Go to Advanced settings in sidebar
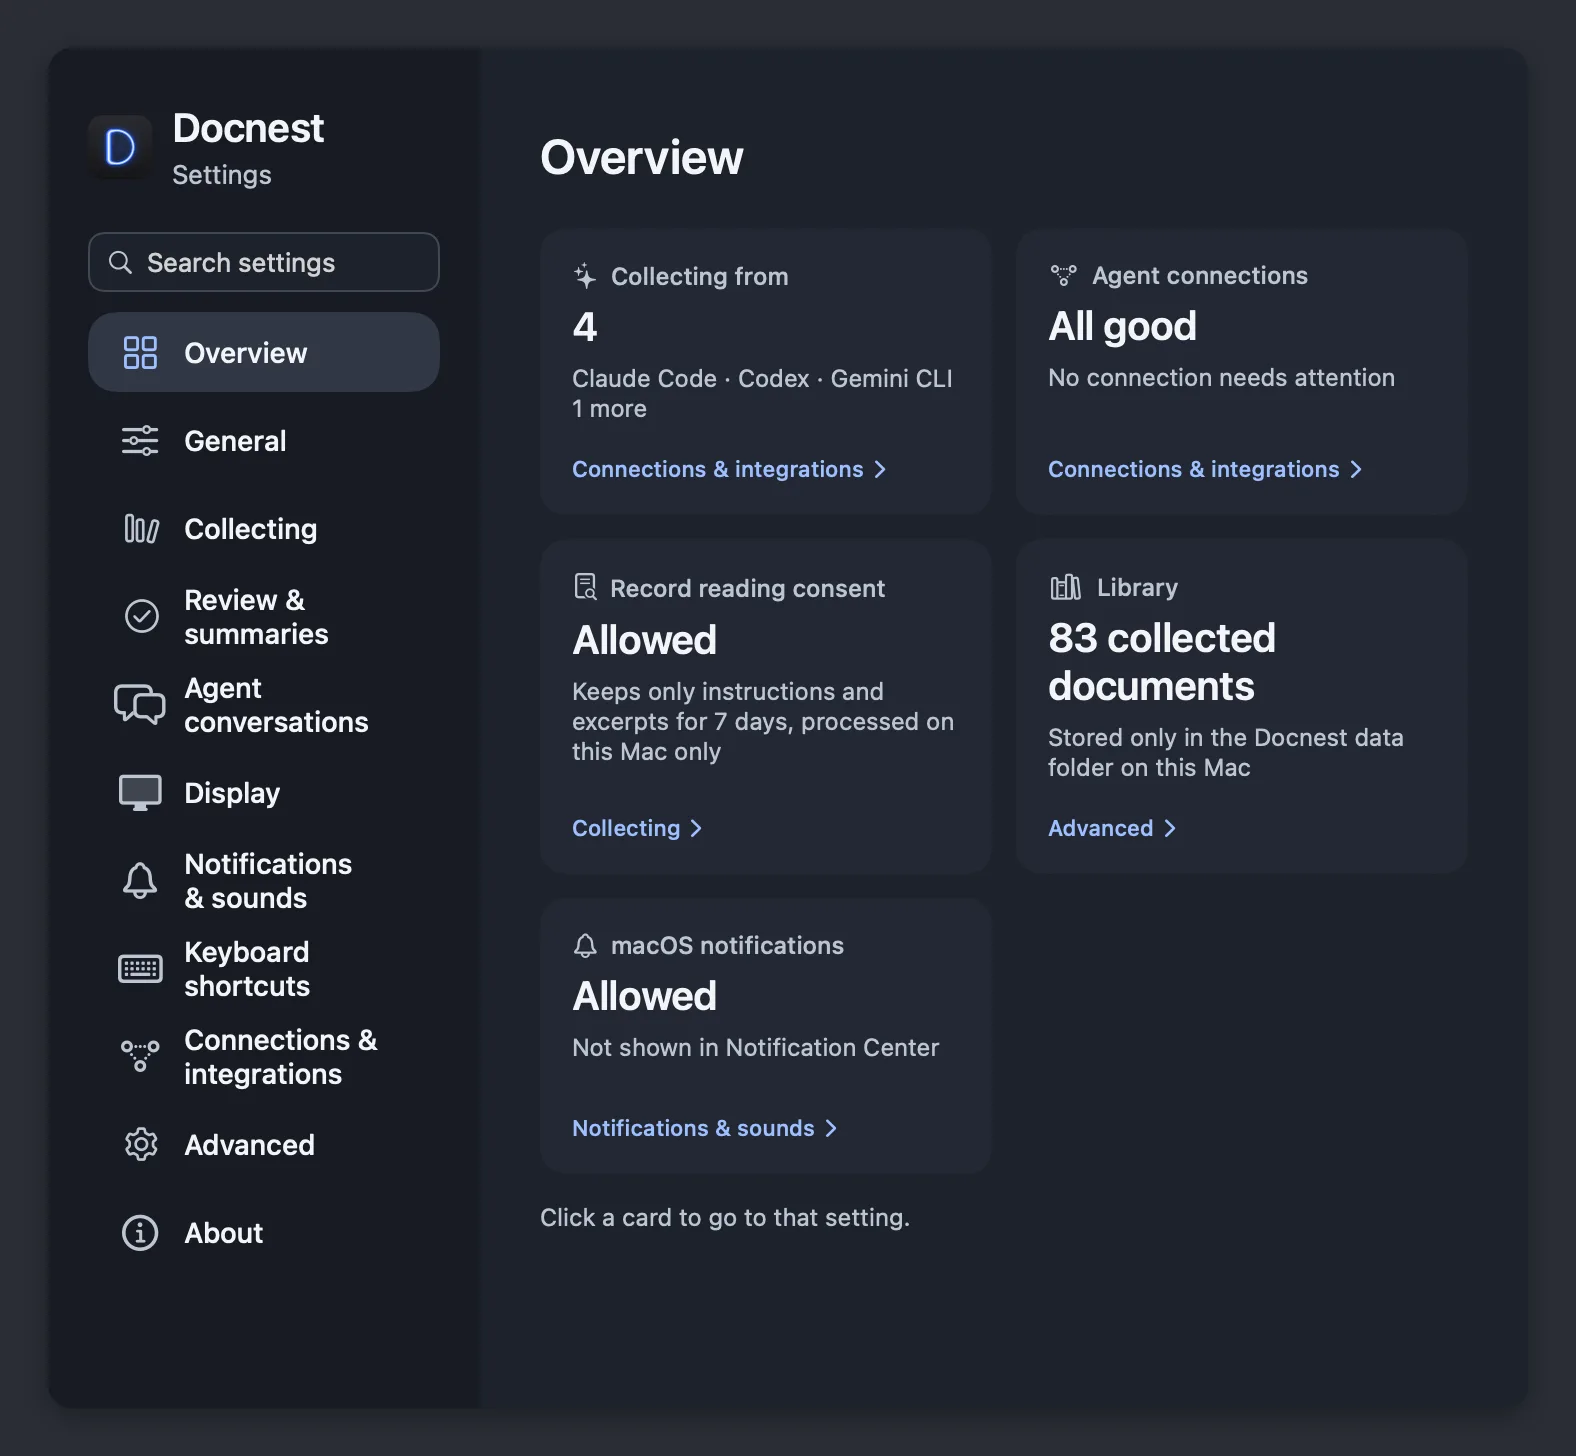The image size is (1576, 1456). tap(264, 1145)
